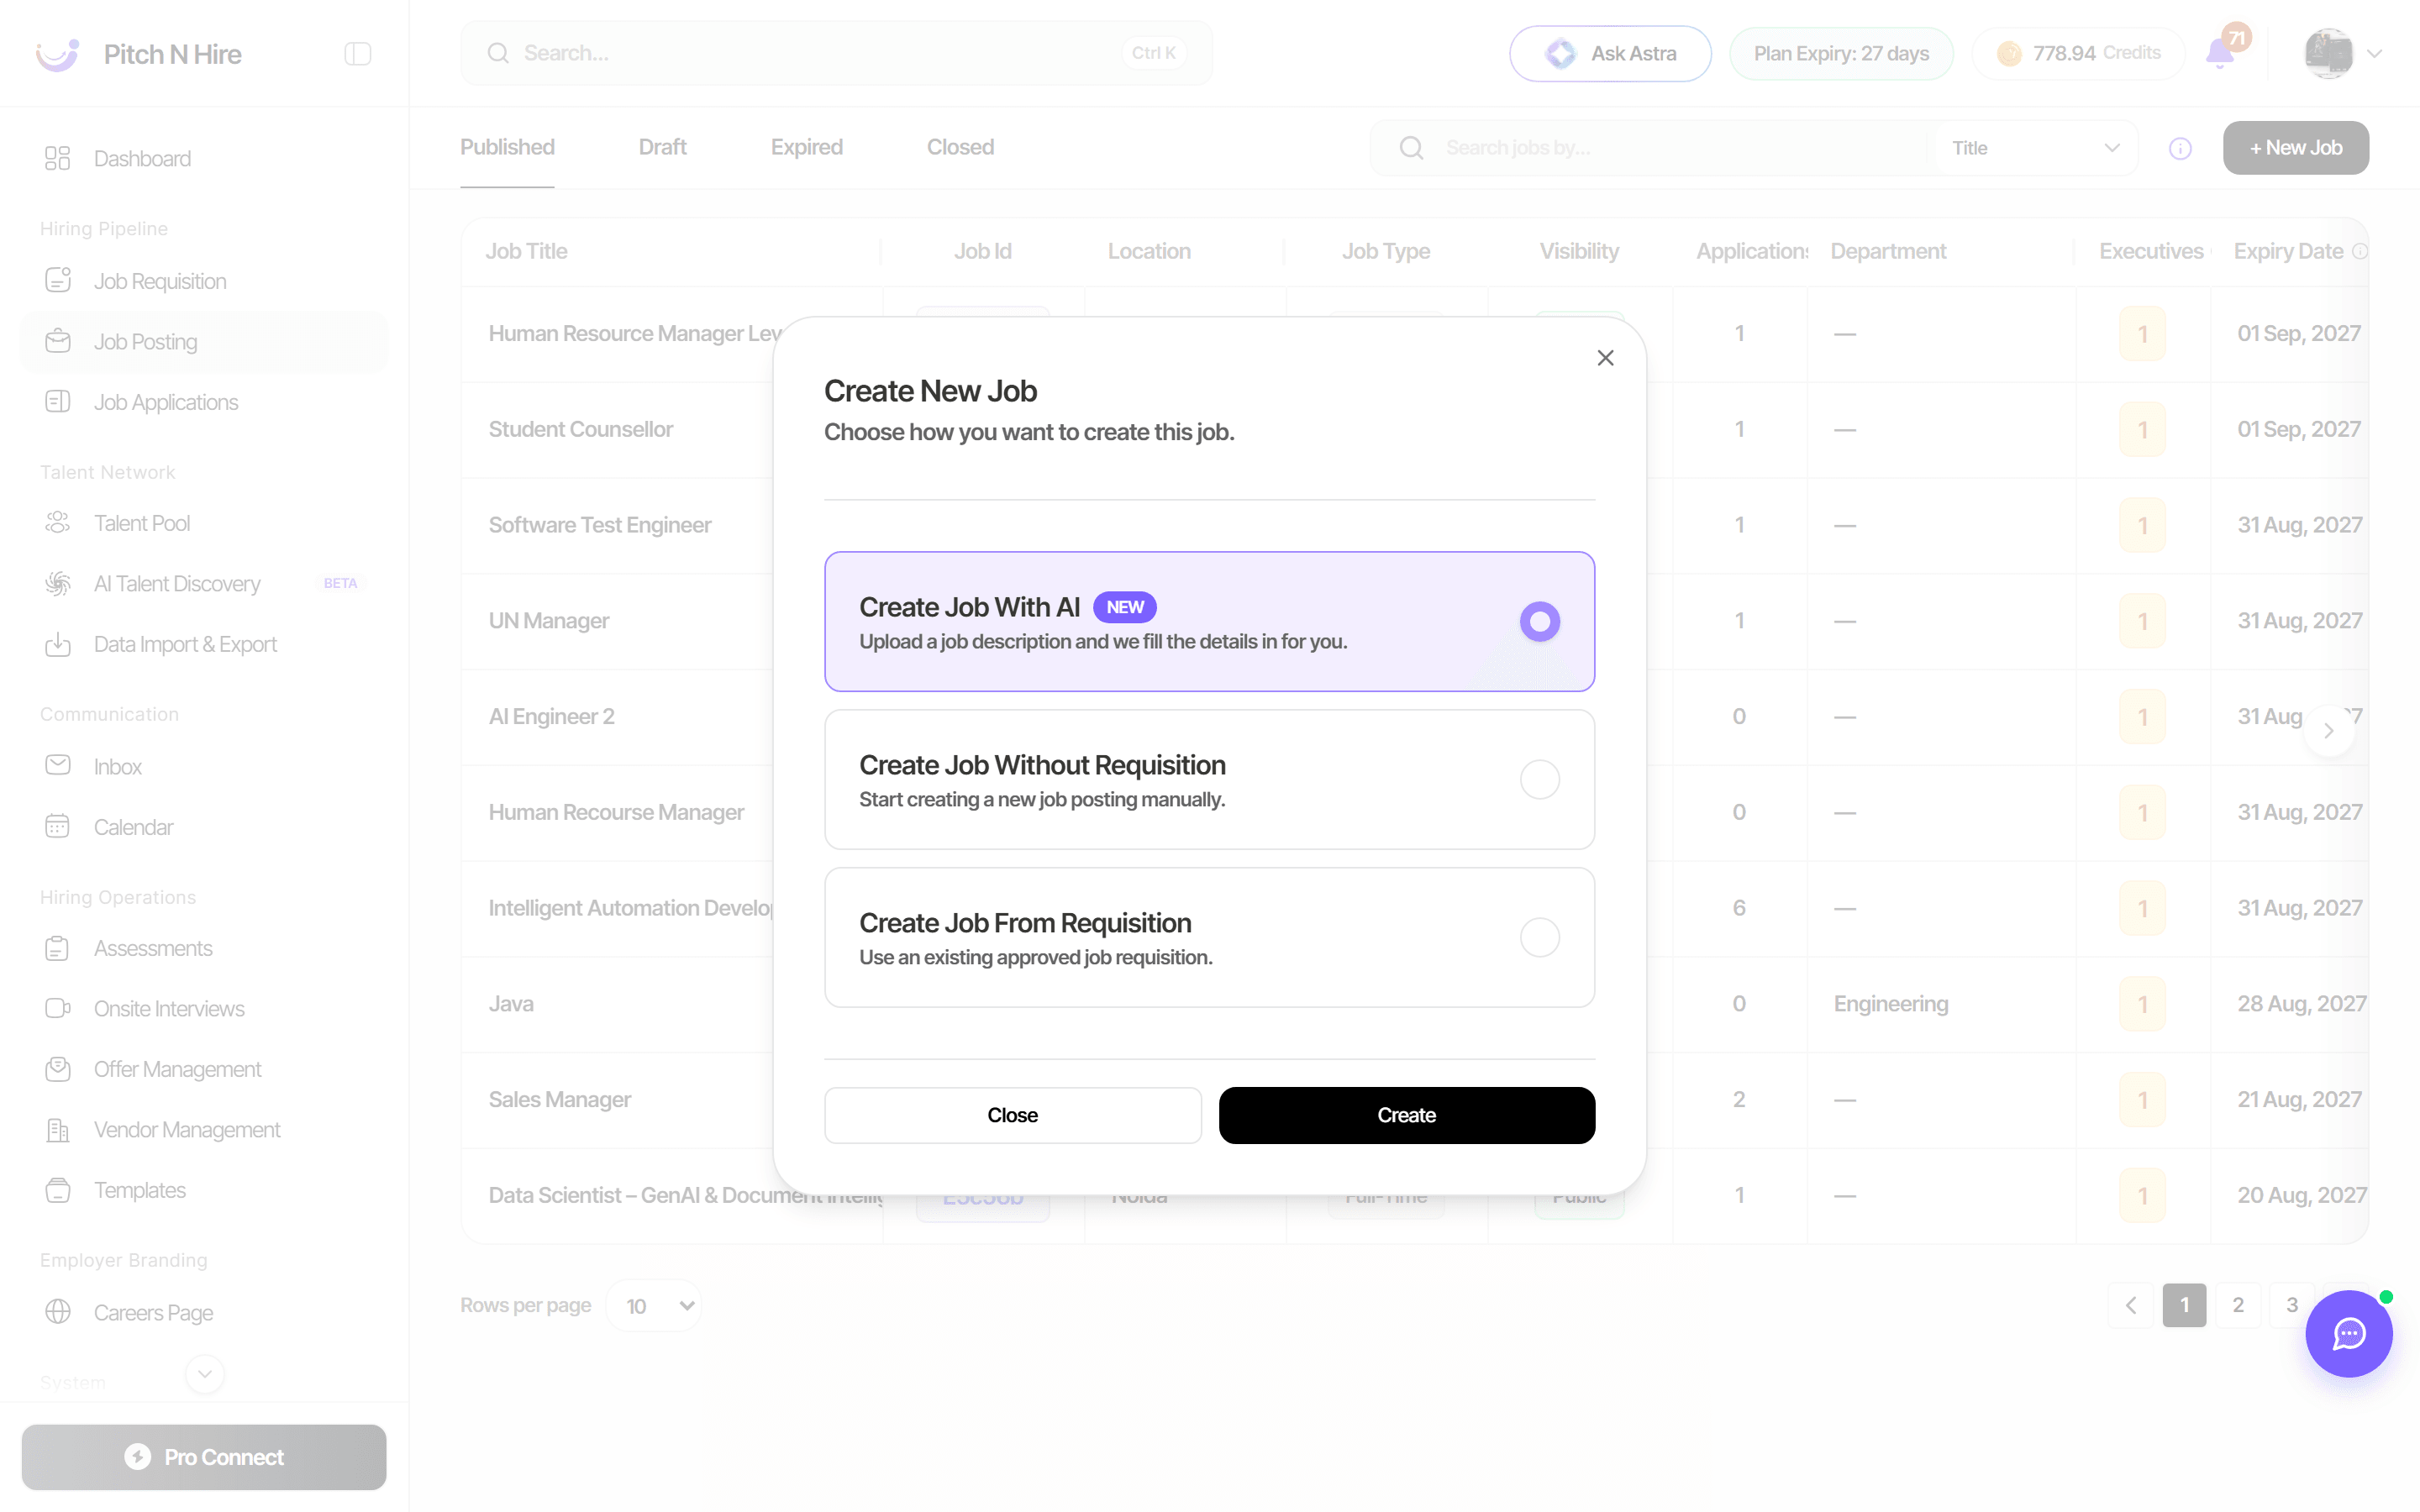This screenshot has height=1512, width=2420.
Task: Open the AI Engineer 2 job
Action: (x=552, y=717)
